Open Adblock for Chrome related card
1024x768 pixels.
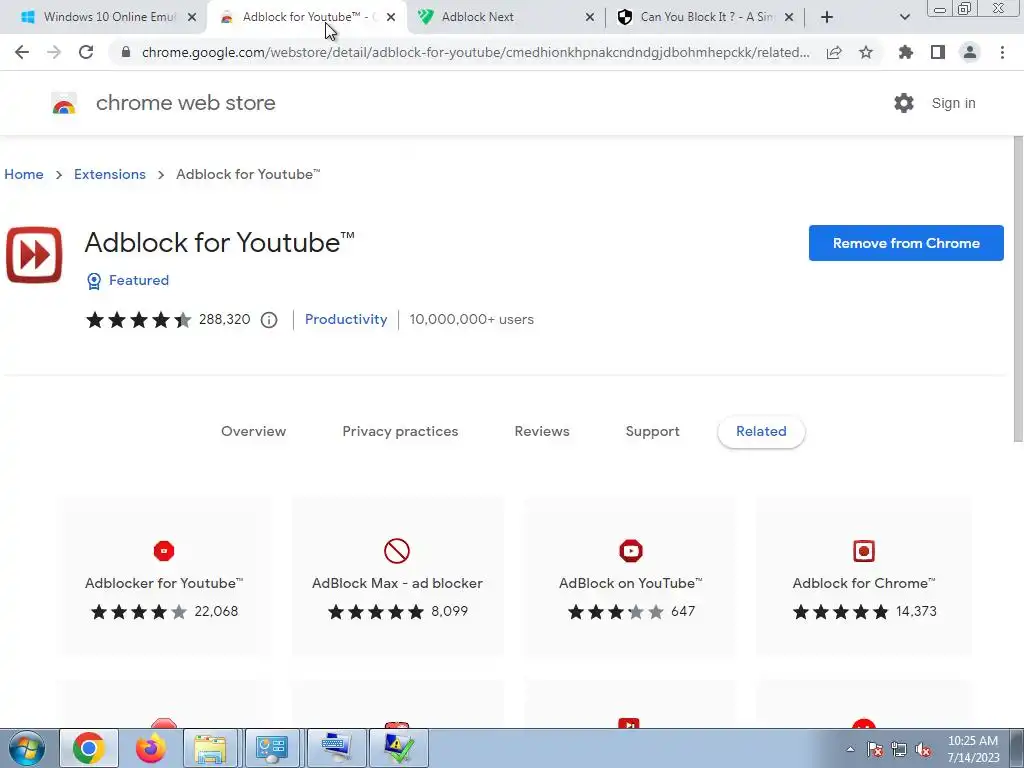coord(863,576)
